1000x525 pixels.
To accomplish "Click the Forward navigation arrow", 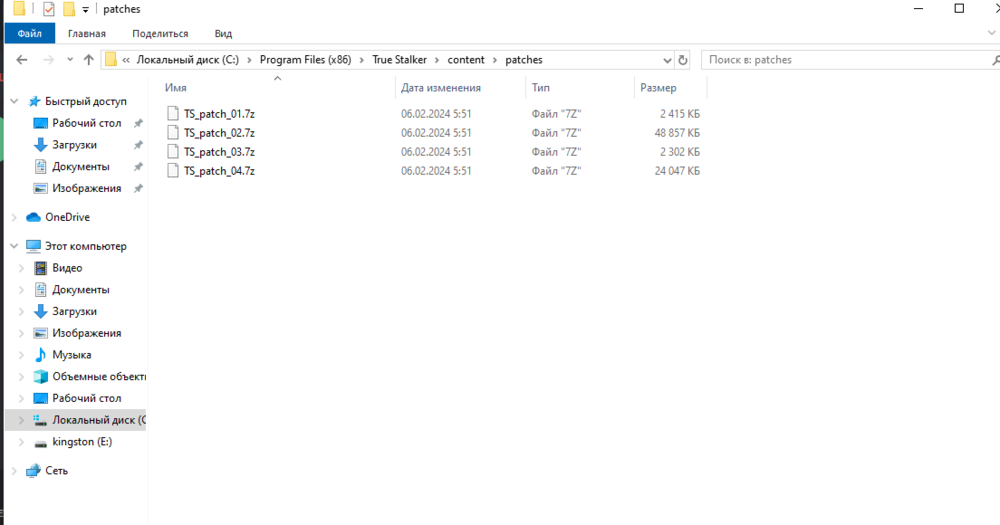I will 48,60.
